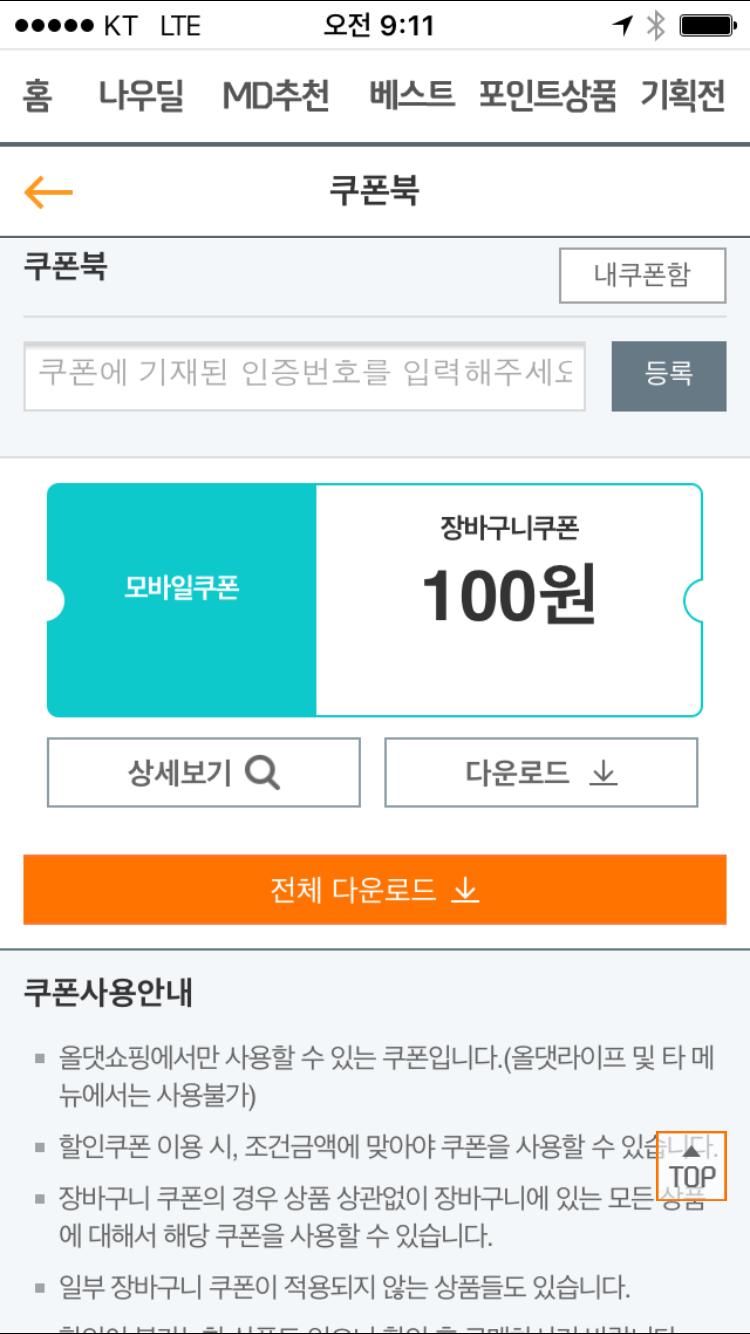
Task: Tap the arrow icon on 전체 다운로드
Action: (465, 889)
